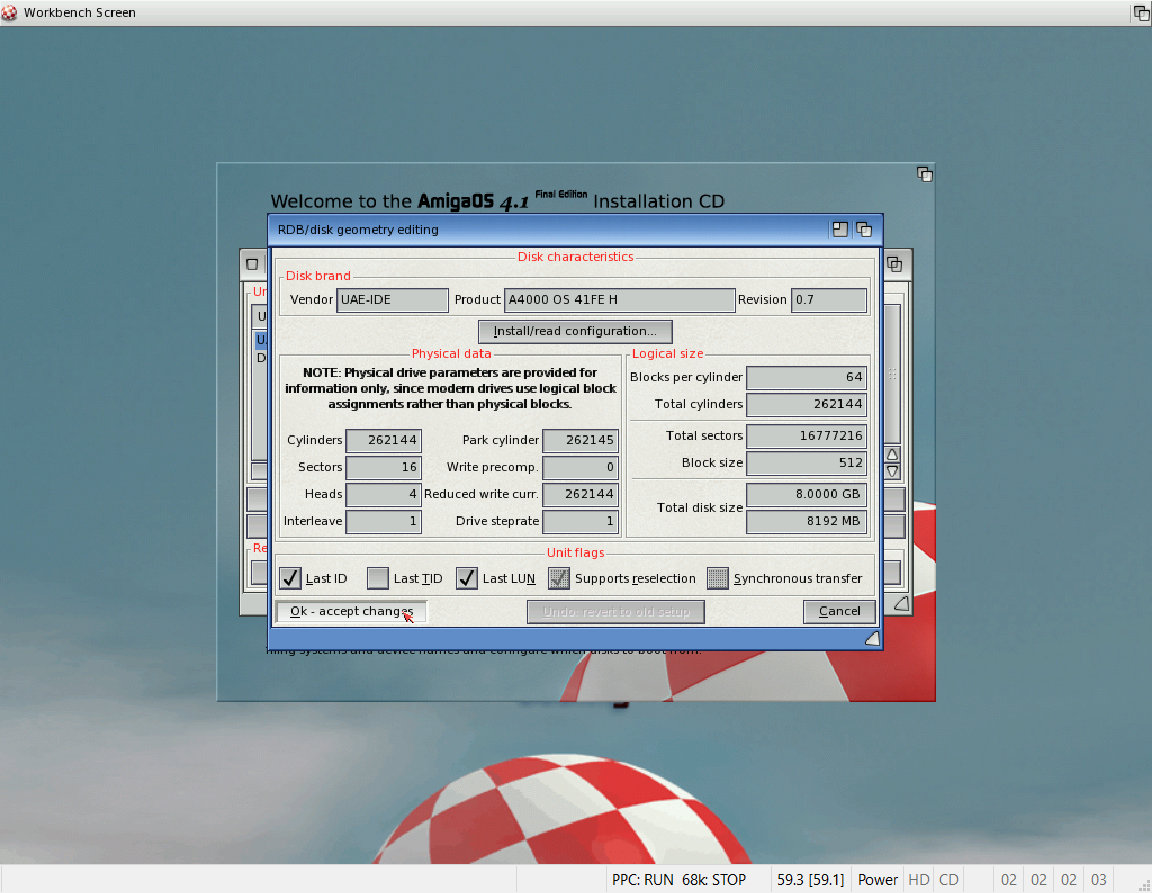Click the Interleave field
The image size is (1152, 893).
(x=384, y=521)
